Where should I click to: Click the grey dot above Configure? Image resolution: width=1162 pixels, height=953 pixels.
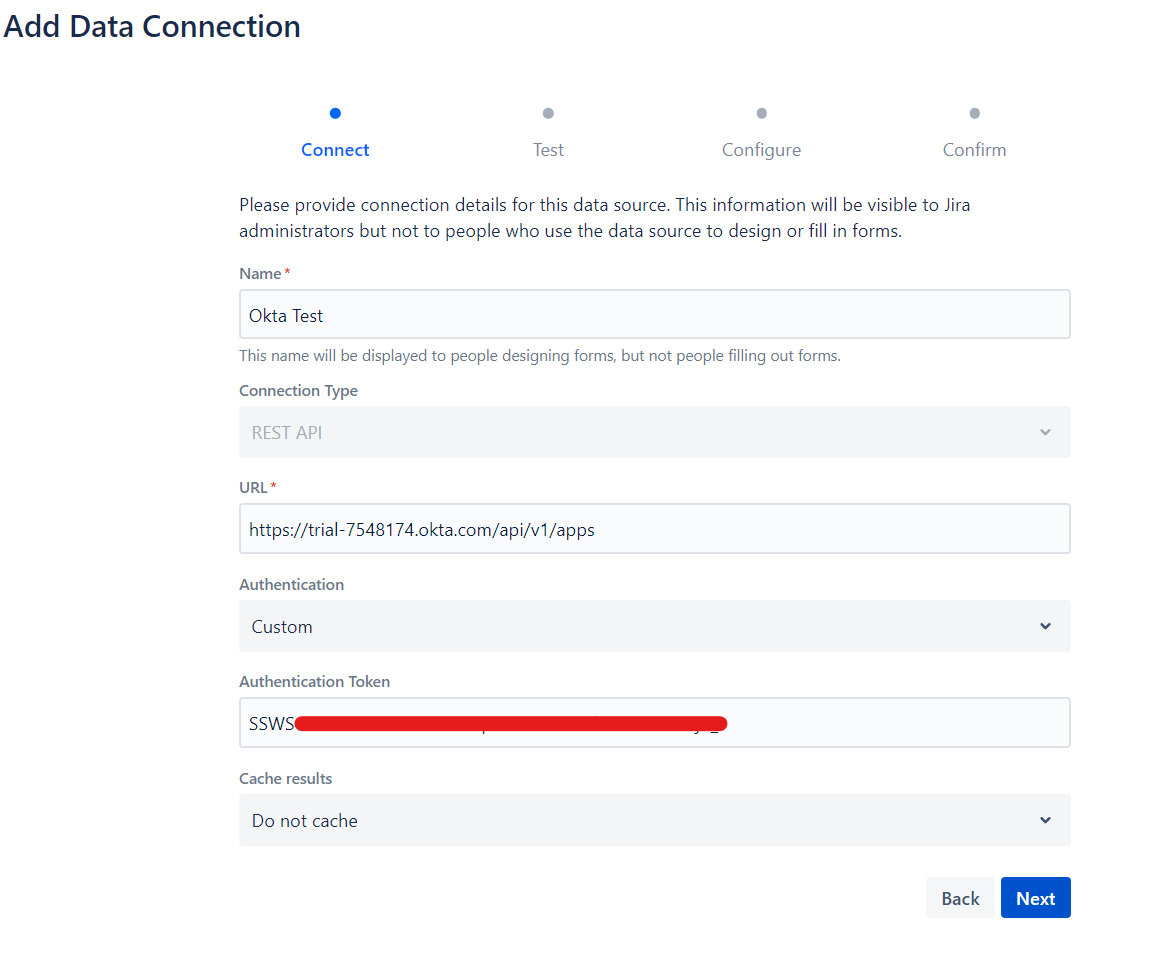tap(762, 113)
